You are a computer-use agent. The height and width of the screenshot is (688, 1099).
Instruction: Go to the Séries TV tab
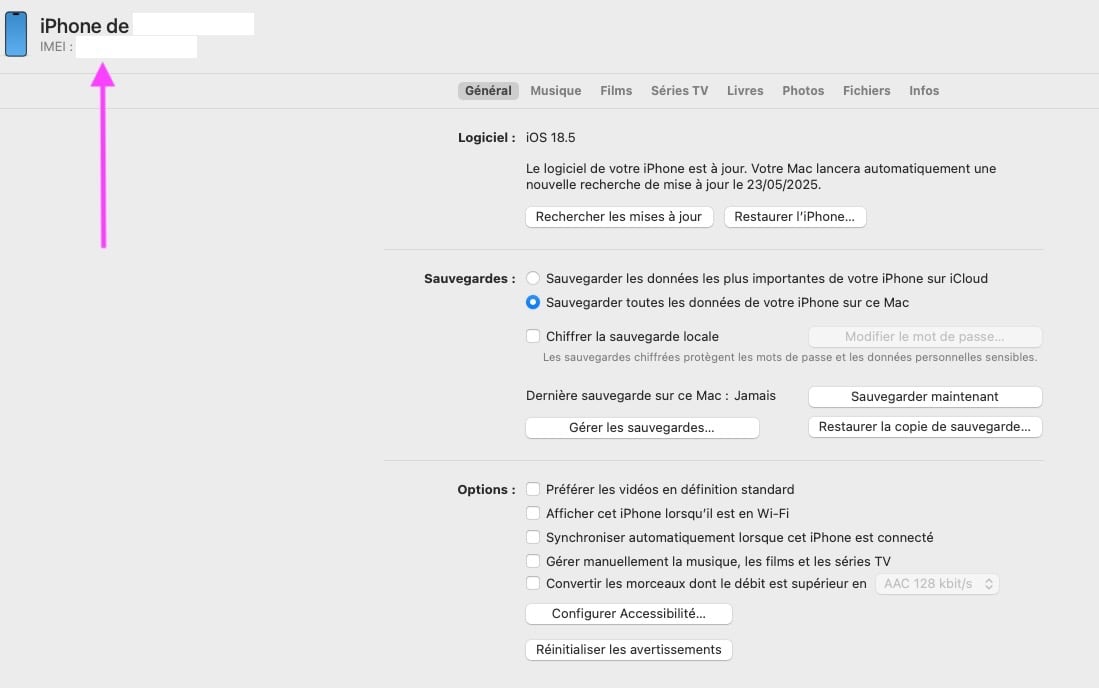click(x=679, y=90)
